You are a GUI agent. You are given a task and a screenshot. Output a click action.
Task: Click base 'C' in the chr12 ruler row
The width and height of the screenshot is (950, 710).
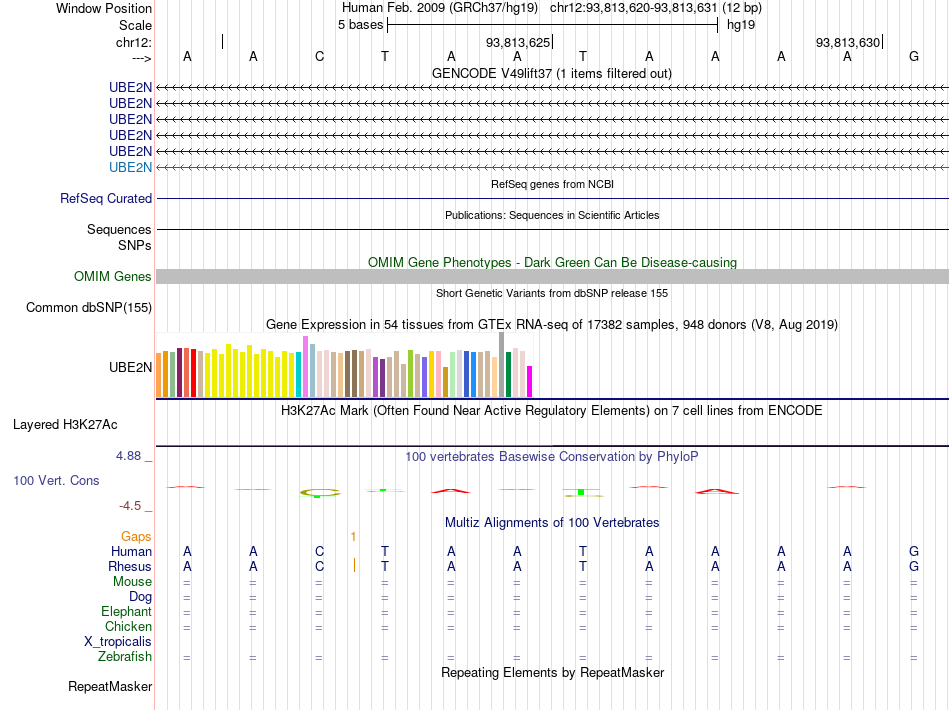[319, 57]
